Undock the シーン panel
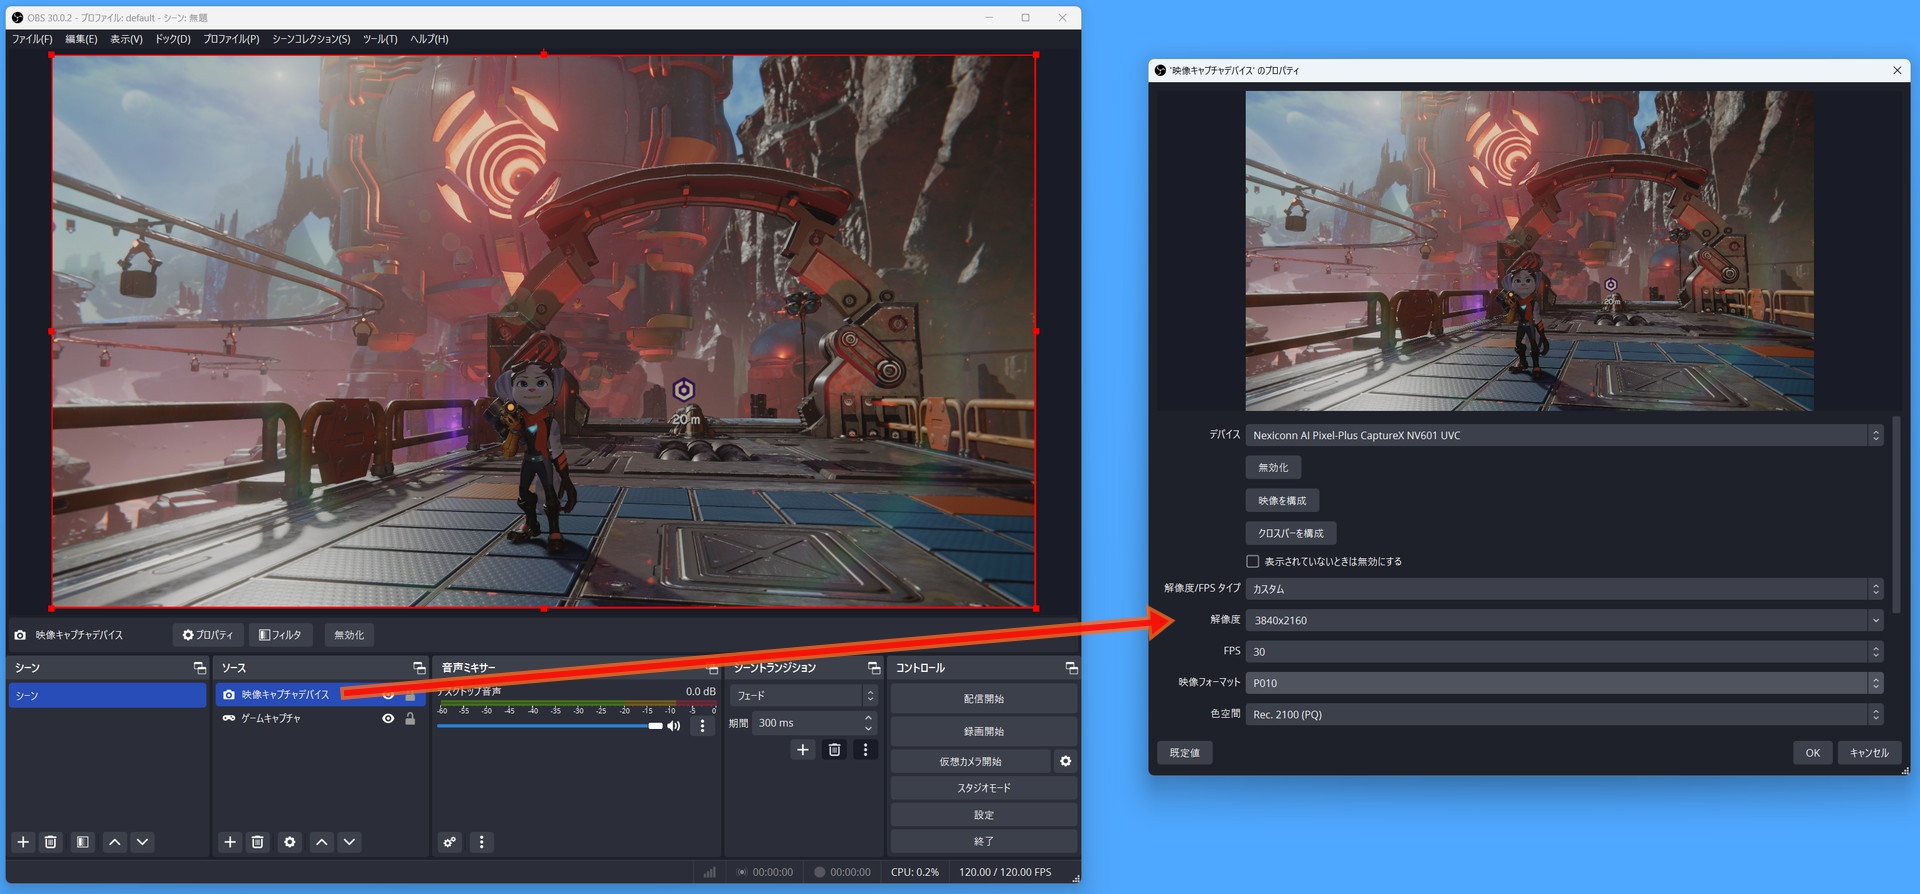The height and width of the screenshot is (894, 1920). (199, 668)
